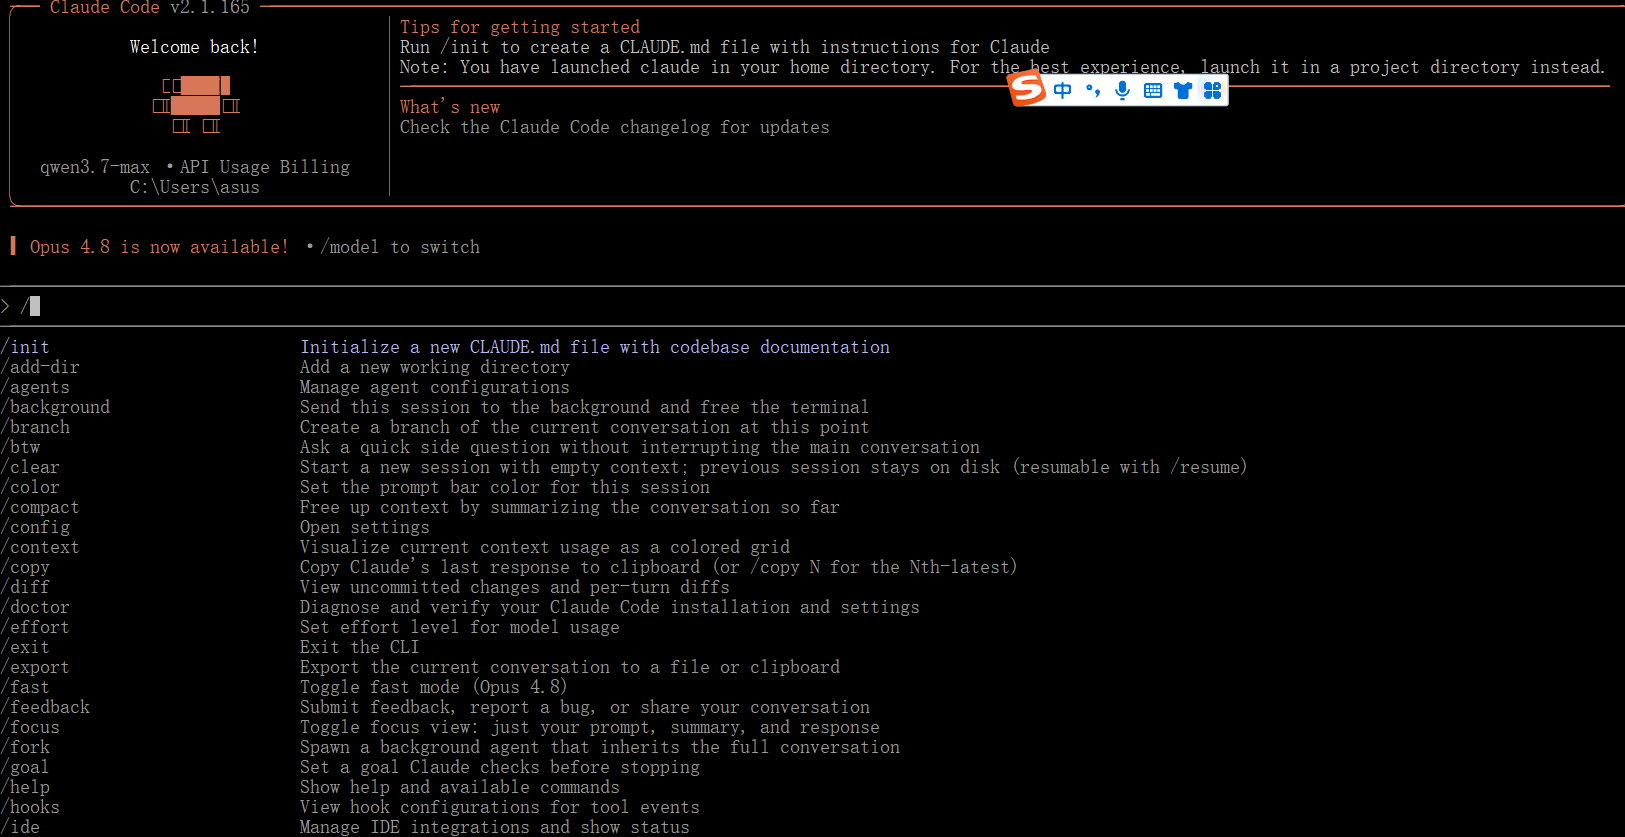Select the /btw command
The height and width of the screenshot is (837, 1625).
point(20,447)
